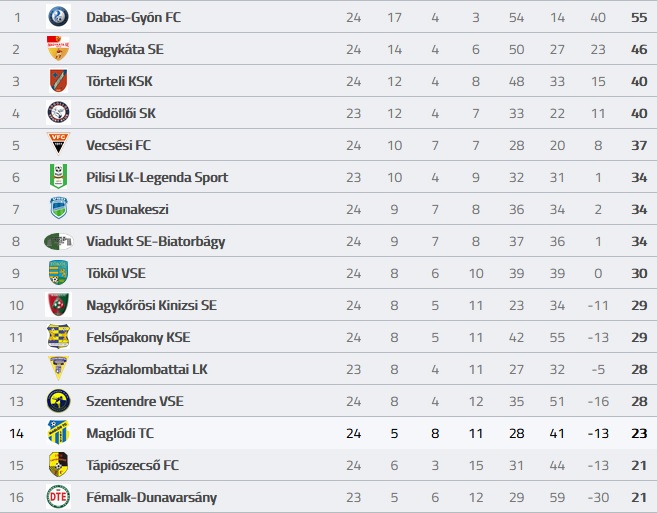The height and width of the screenshot is (513, 657).
Task: Click the Szentendre VSE round yellow badge
Action: tap(58, 401)
